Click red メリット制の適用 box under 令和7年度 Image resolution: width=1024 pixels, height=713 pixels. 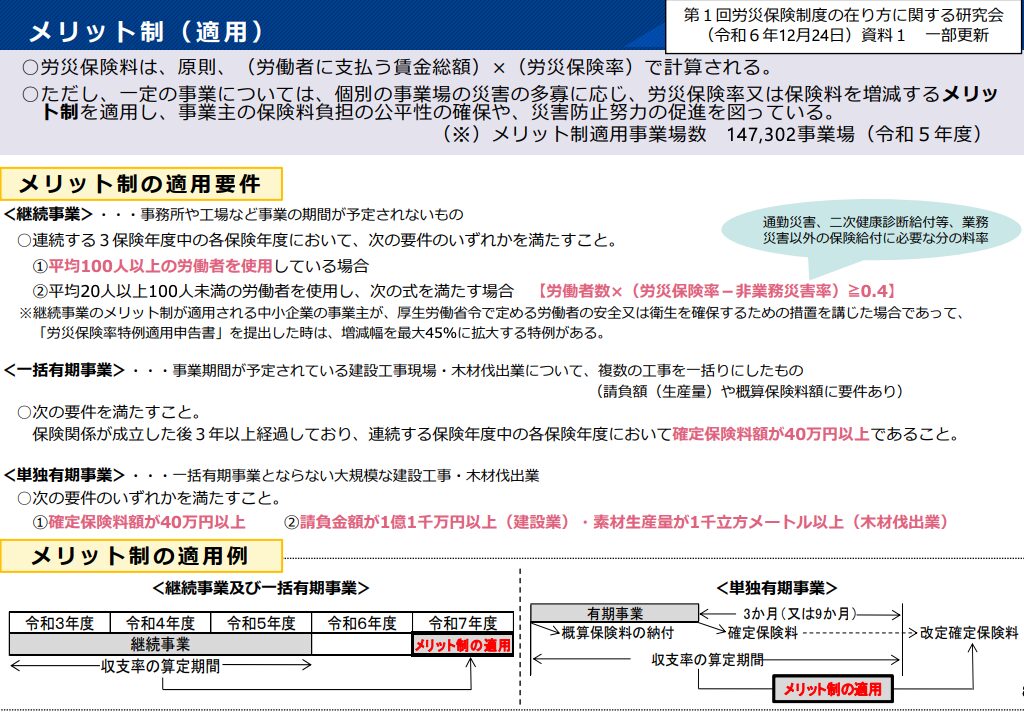point(462,645)
